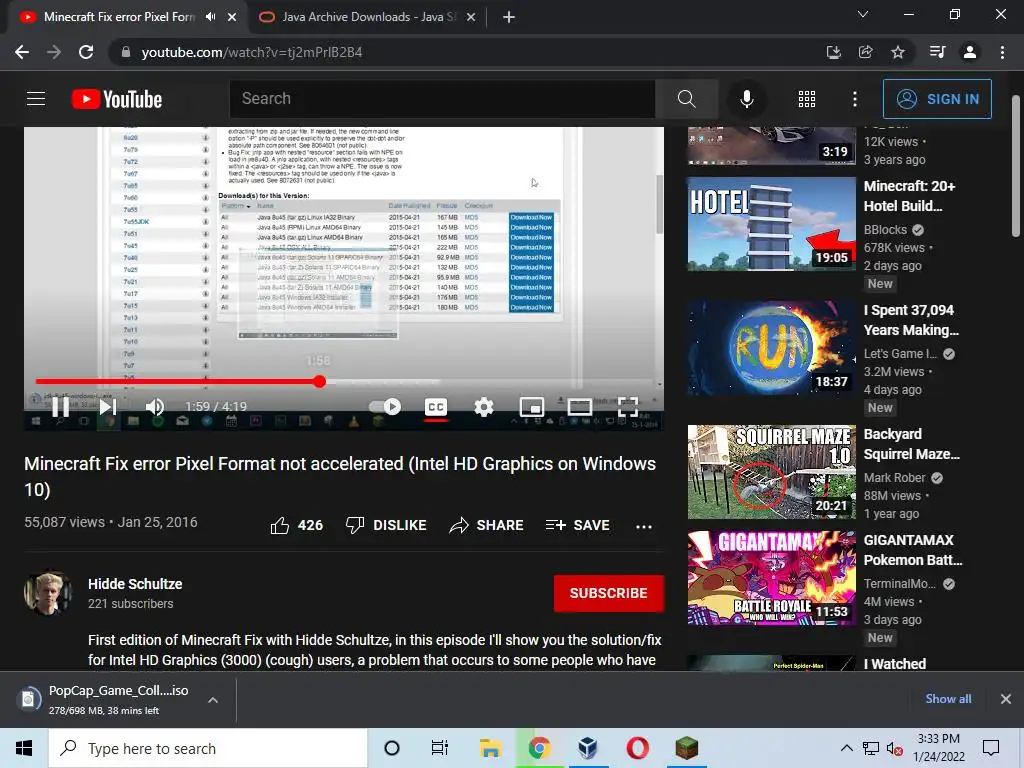Open the YouTube apps grid
The height and width of the screenshot is (768, 1024).
pyautogui.click(x=807, y=99)
